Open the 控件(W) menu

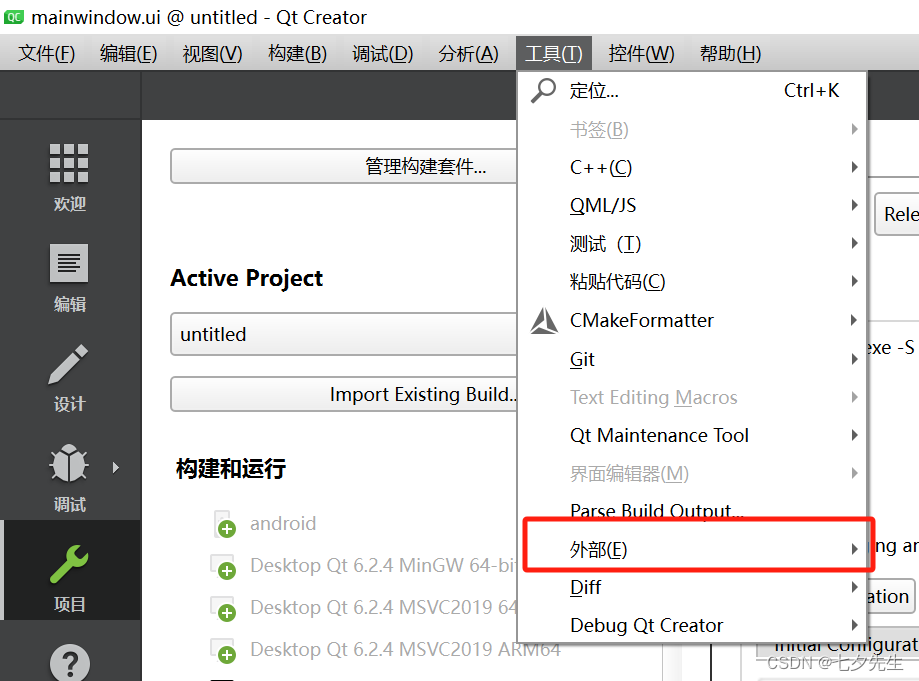tap(641, 53)
